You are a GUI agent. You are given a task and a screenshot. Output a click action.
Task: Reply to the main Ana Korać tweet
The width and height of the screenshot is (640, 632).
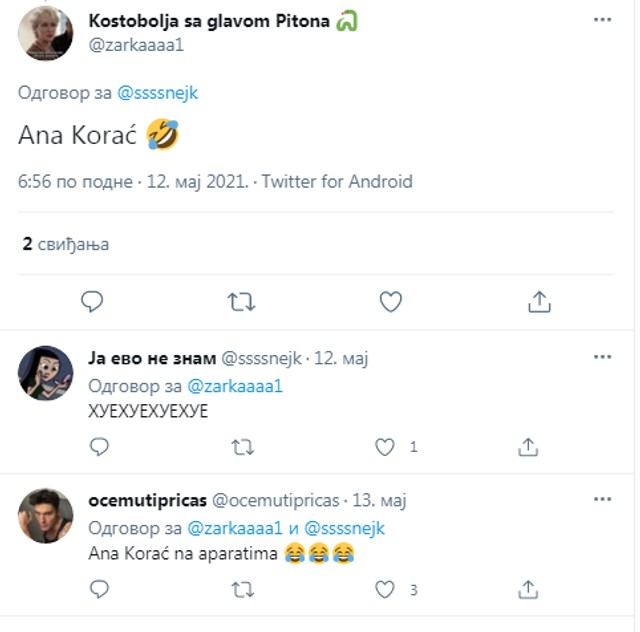92,301
